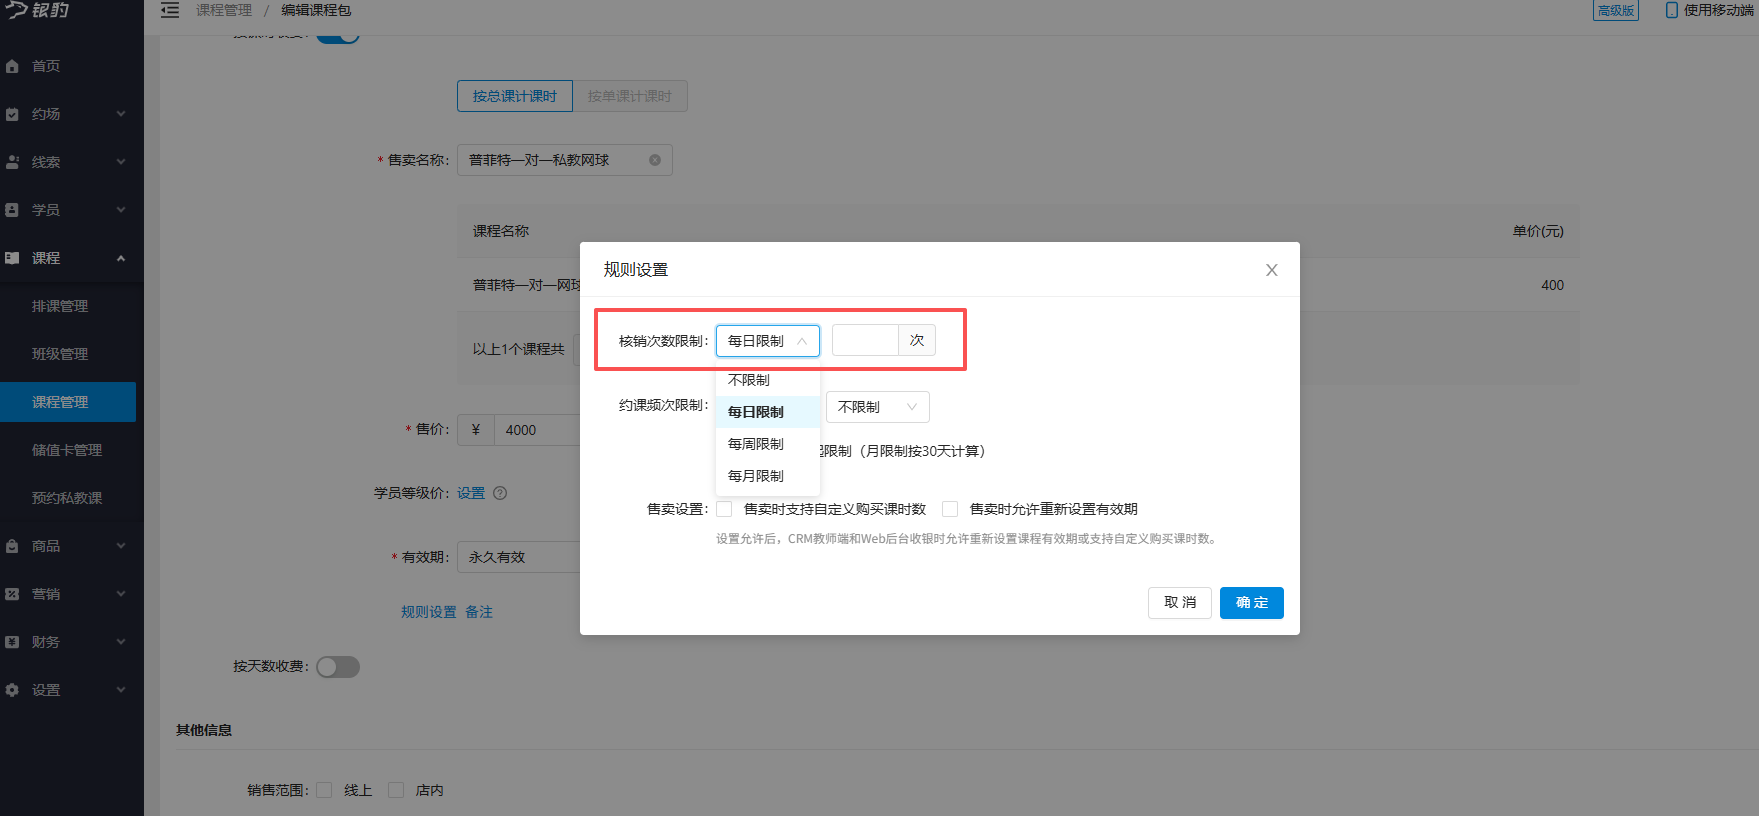Expand the 约场 sidebar menu
This screenshot has height=816, width=1759.
[x=121, y=114]
